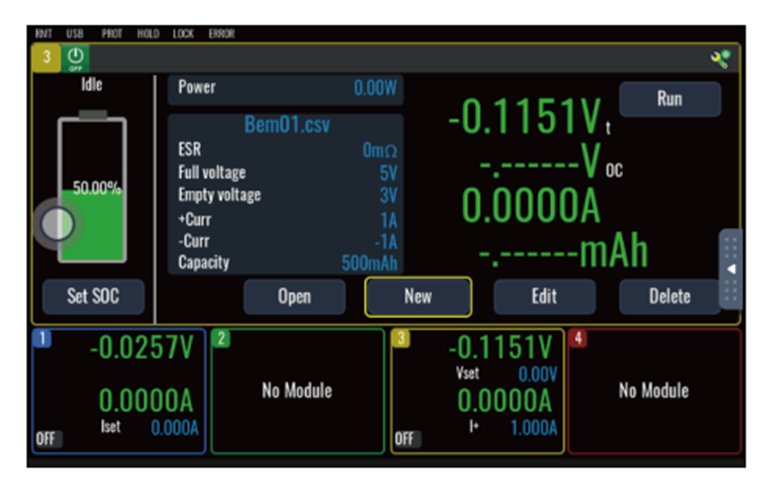Viewport: 771px width, 496px height.
Task: Expand the side panel arrow handle
Action: [x=730, y=269]
